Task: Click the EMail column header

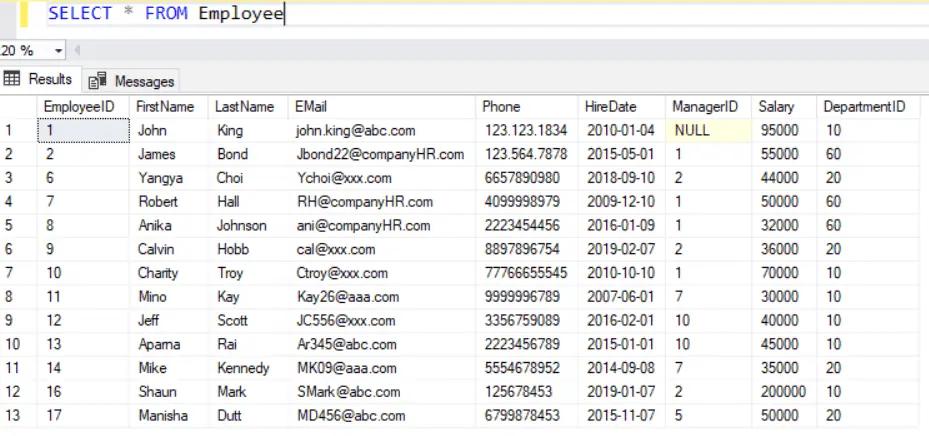Action: pos(310,106)
